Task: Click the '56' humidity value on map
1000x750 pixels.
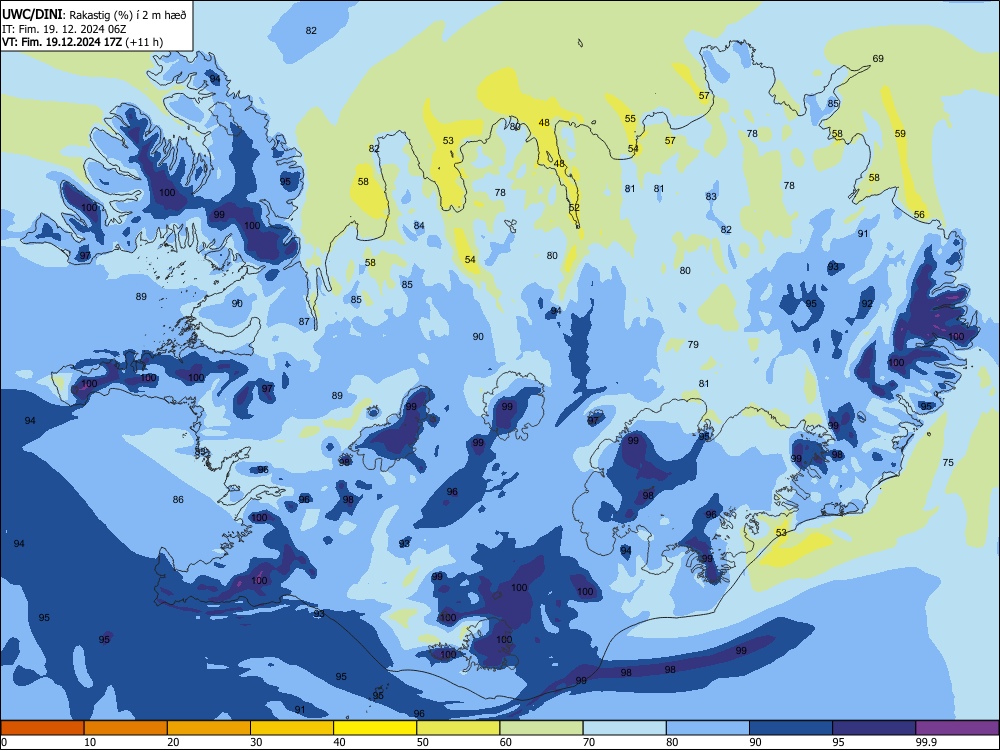Action: coord(919,214)
